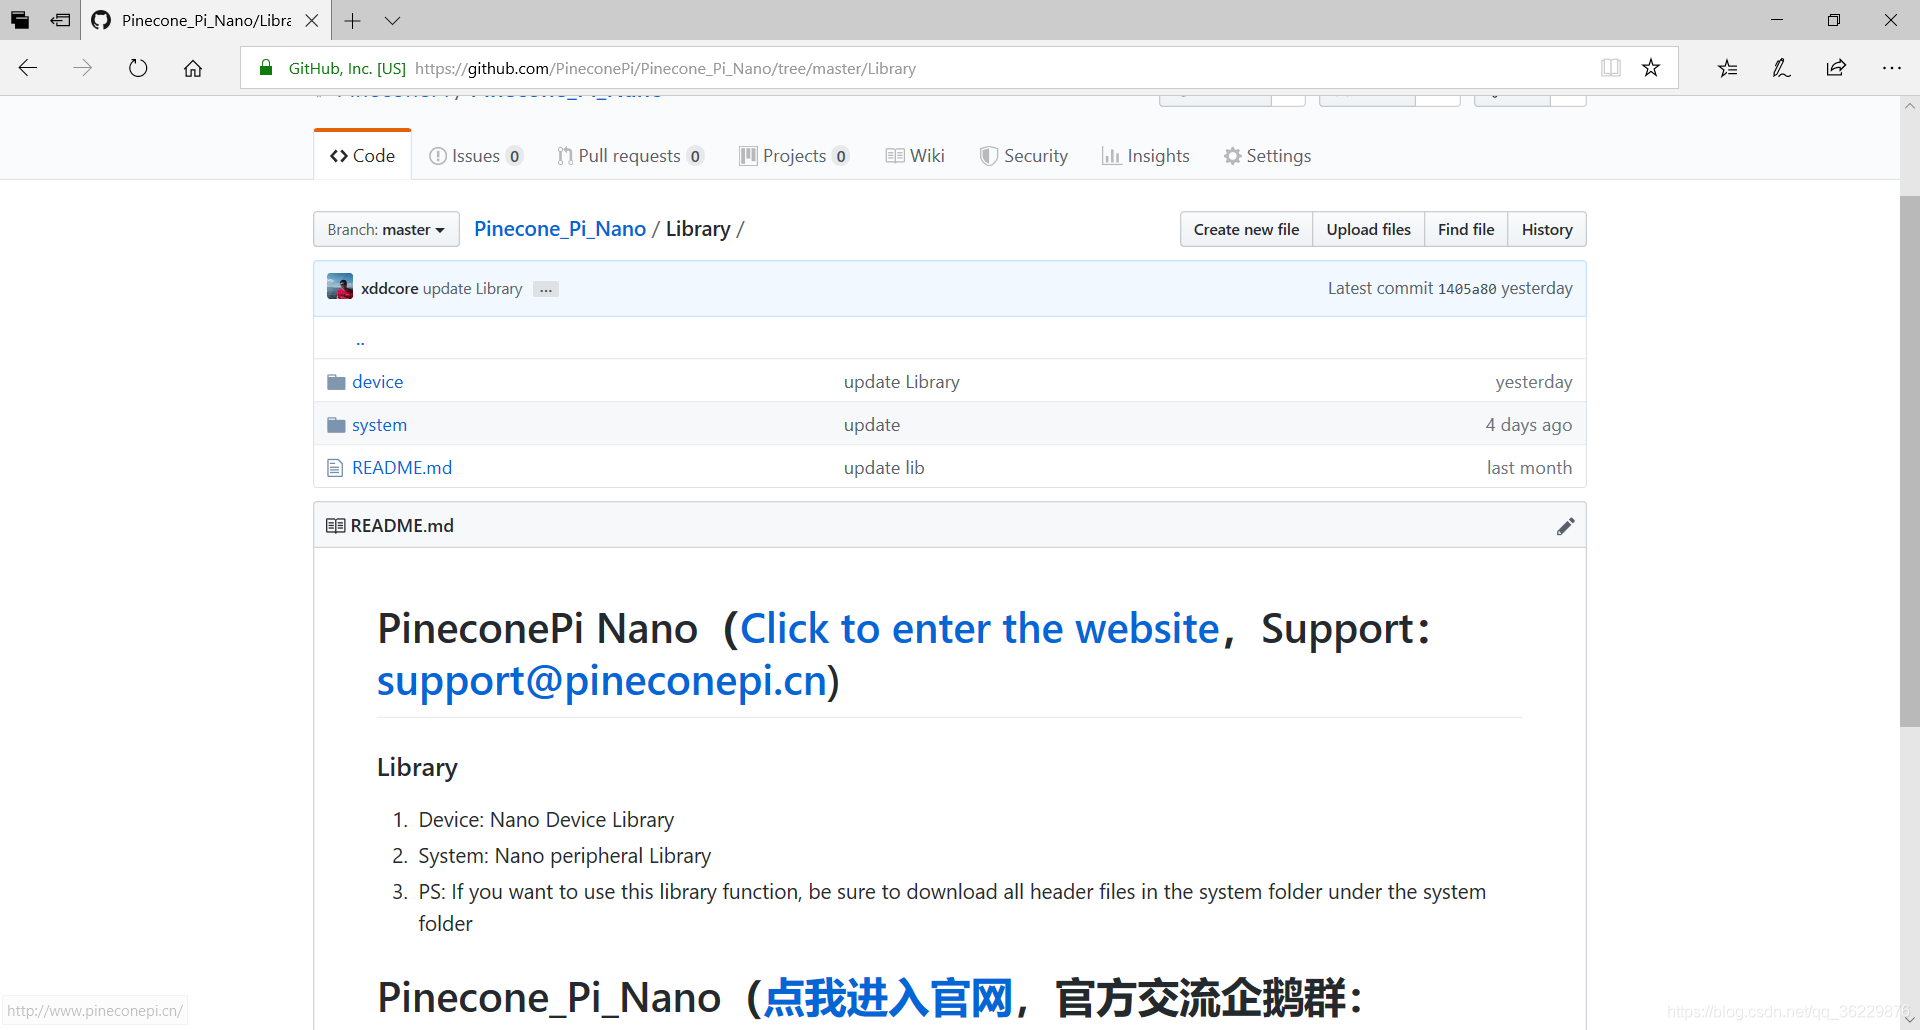Open Reading view icon in address bar
The width and height of the screenshot is (1920, 1030).
click(1611, 68)
